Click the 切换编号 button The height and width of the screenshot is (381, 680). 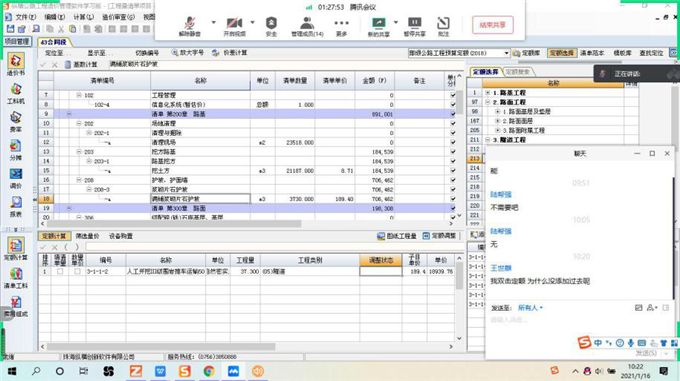[x=147, y=53]
